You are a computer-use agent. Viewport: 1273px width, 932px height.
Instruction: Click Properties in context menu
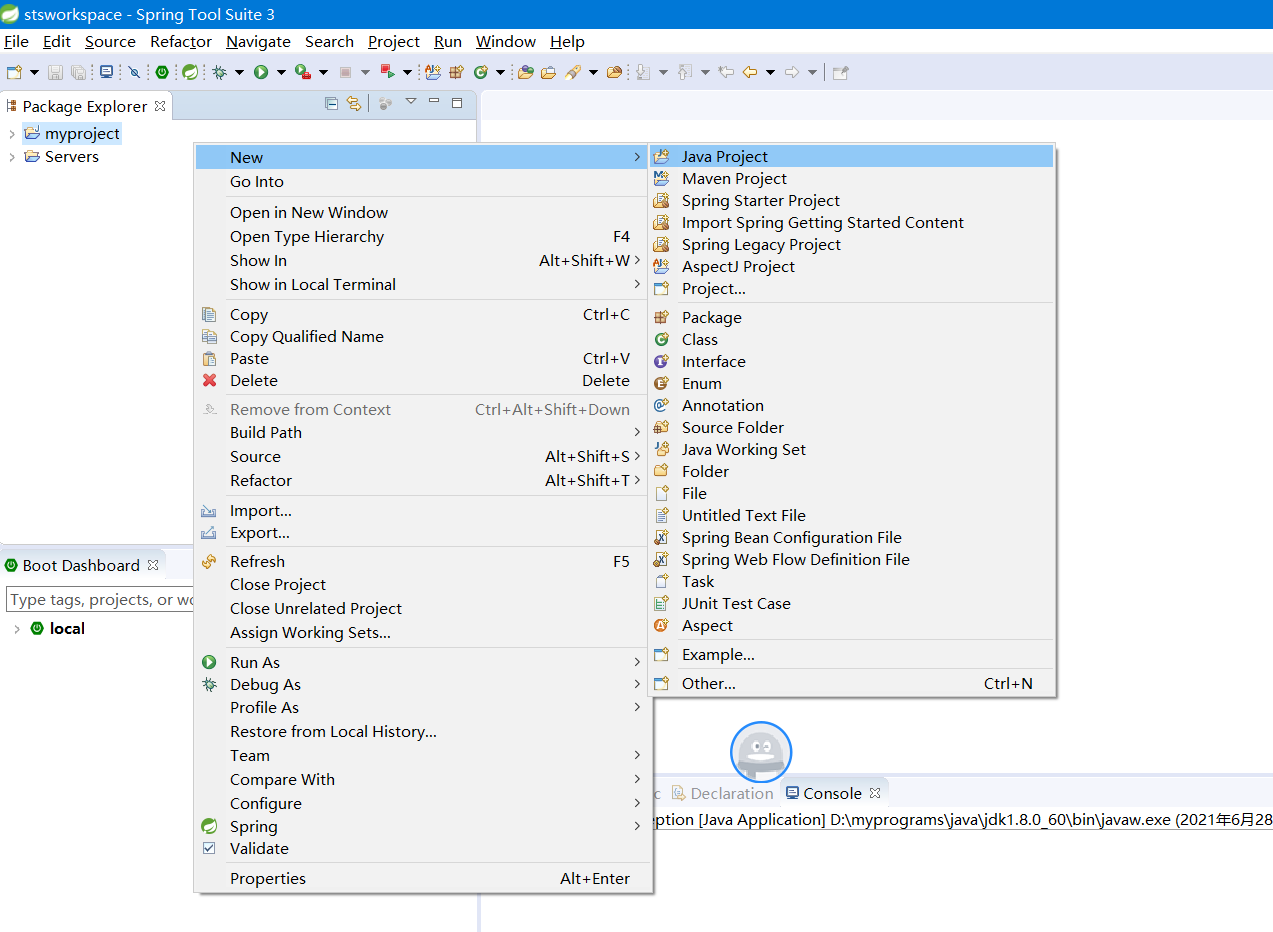coord(422,878)
